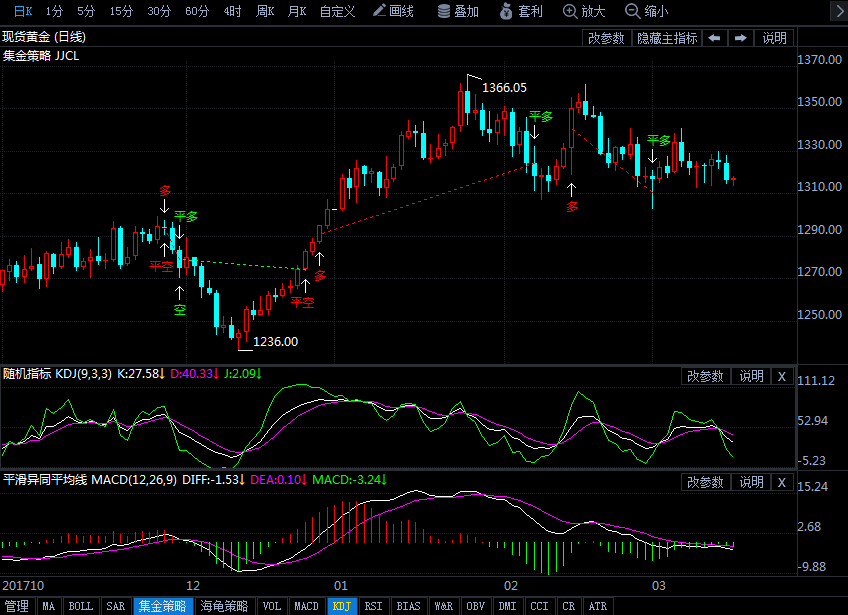848x615 pixels.
Task: Select the 画线 drawing pencil tool
Action: (x=393, y=11)
